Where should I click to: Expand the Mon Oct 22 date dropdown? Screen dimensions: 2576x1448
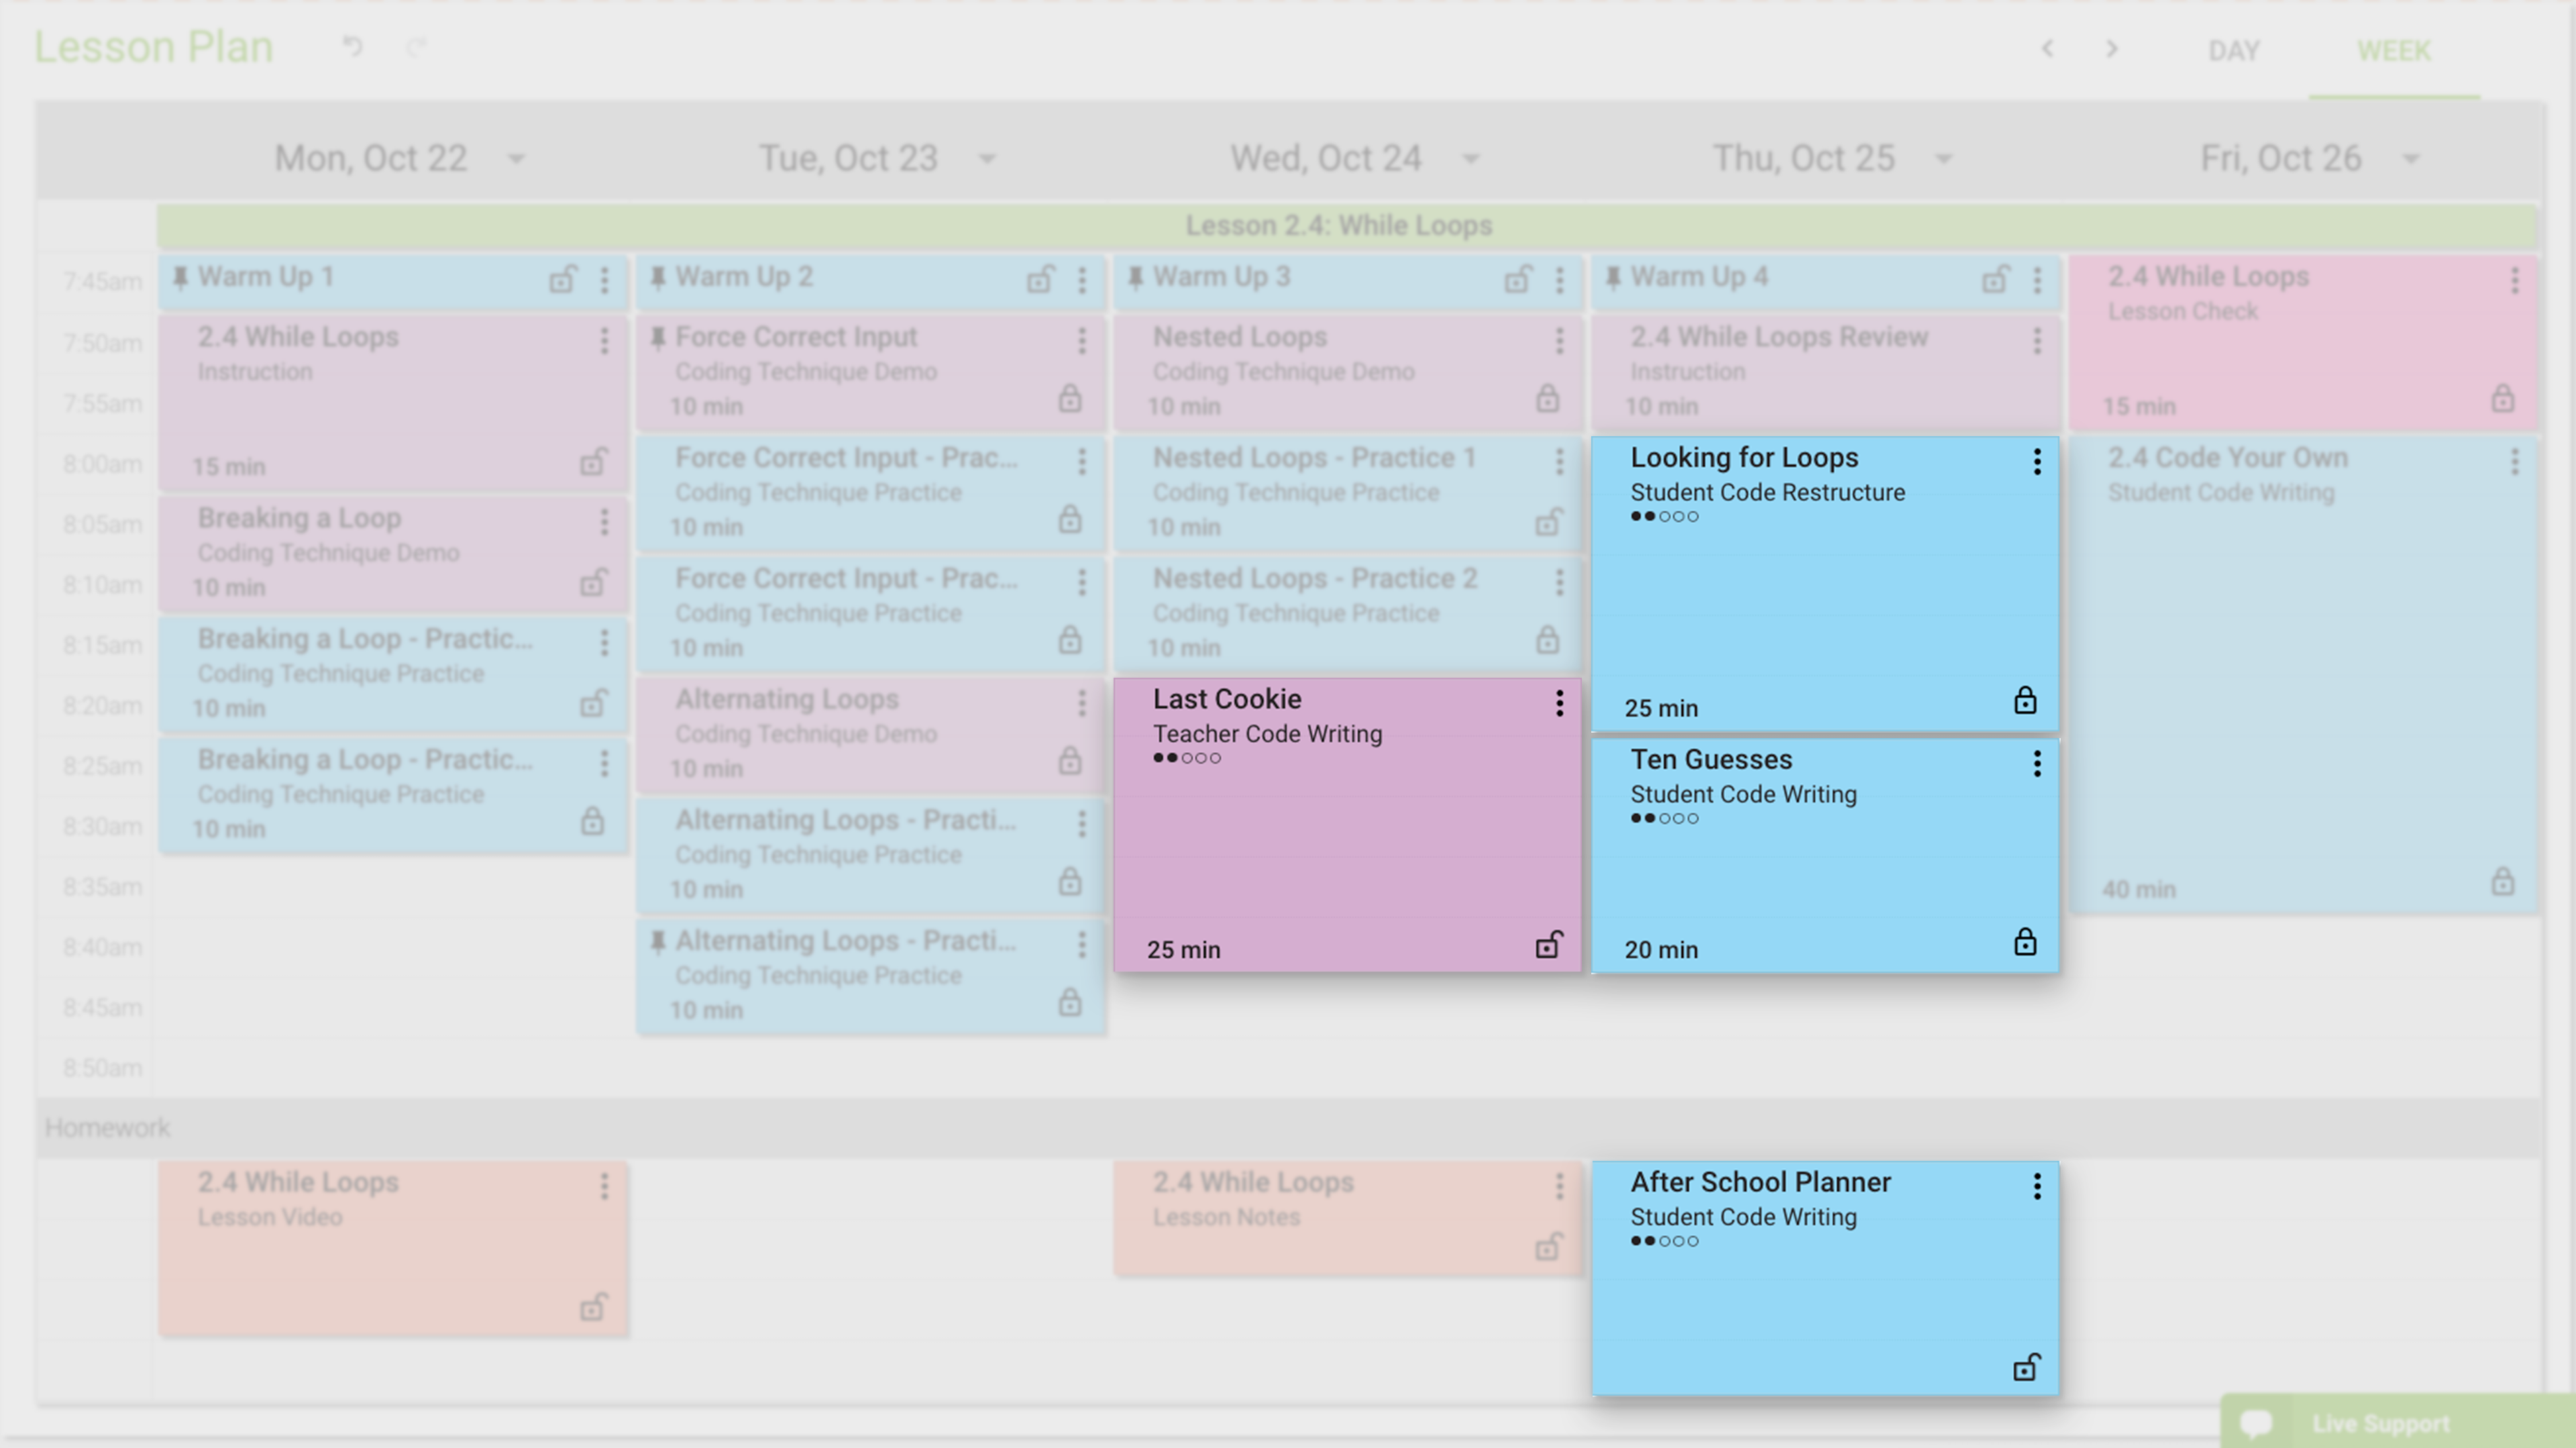pos(519,159)
